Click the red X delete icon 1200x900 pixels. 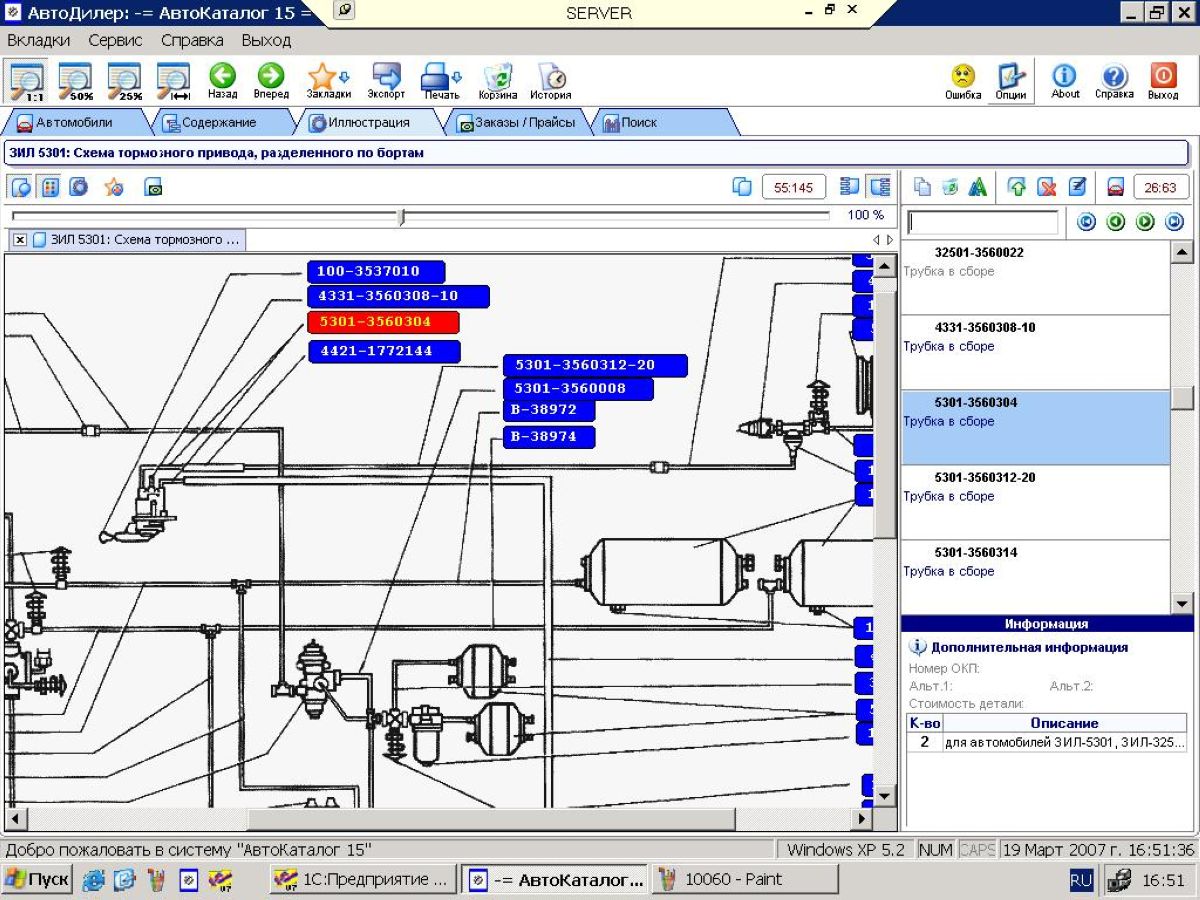tap(1047, 187)
